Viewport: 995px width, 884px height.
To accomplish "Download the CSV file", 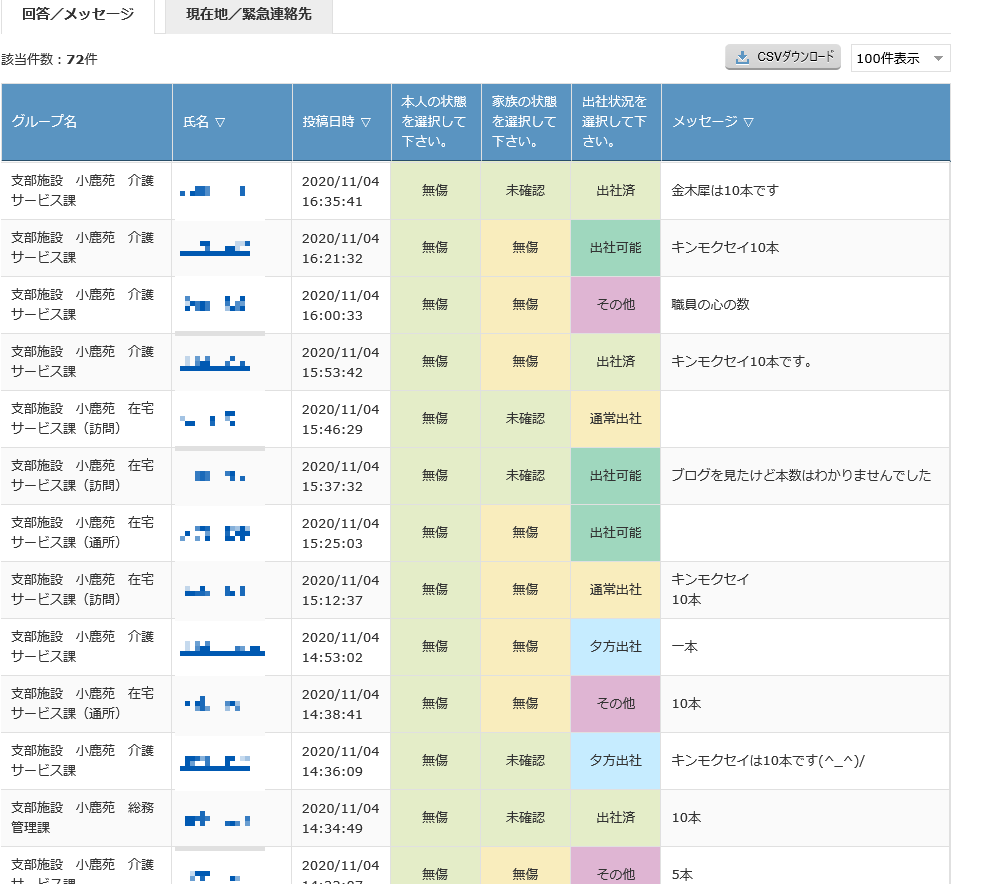I will pos(782,57).
